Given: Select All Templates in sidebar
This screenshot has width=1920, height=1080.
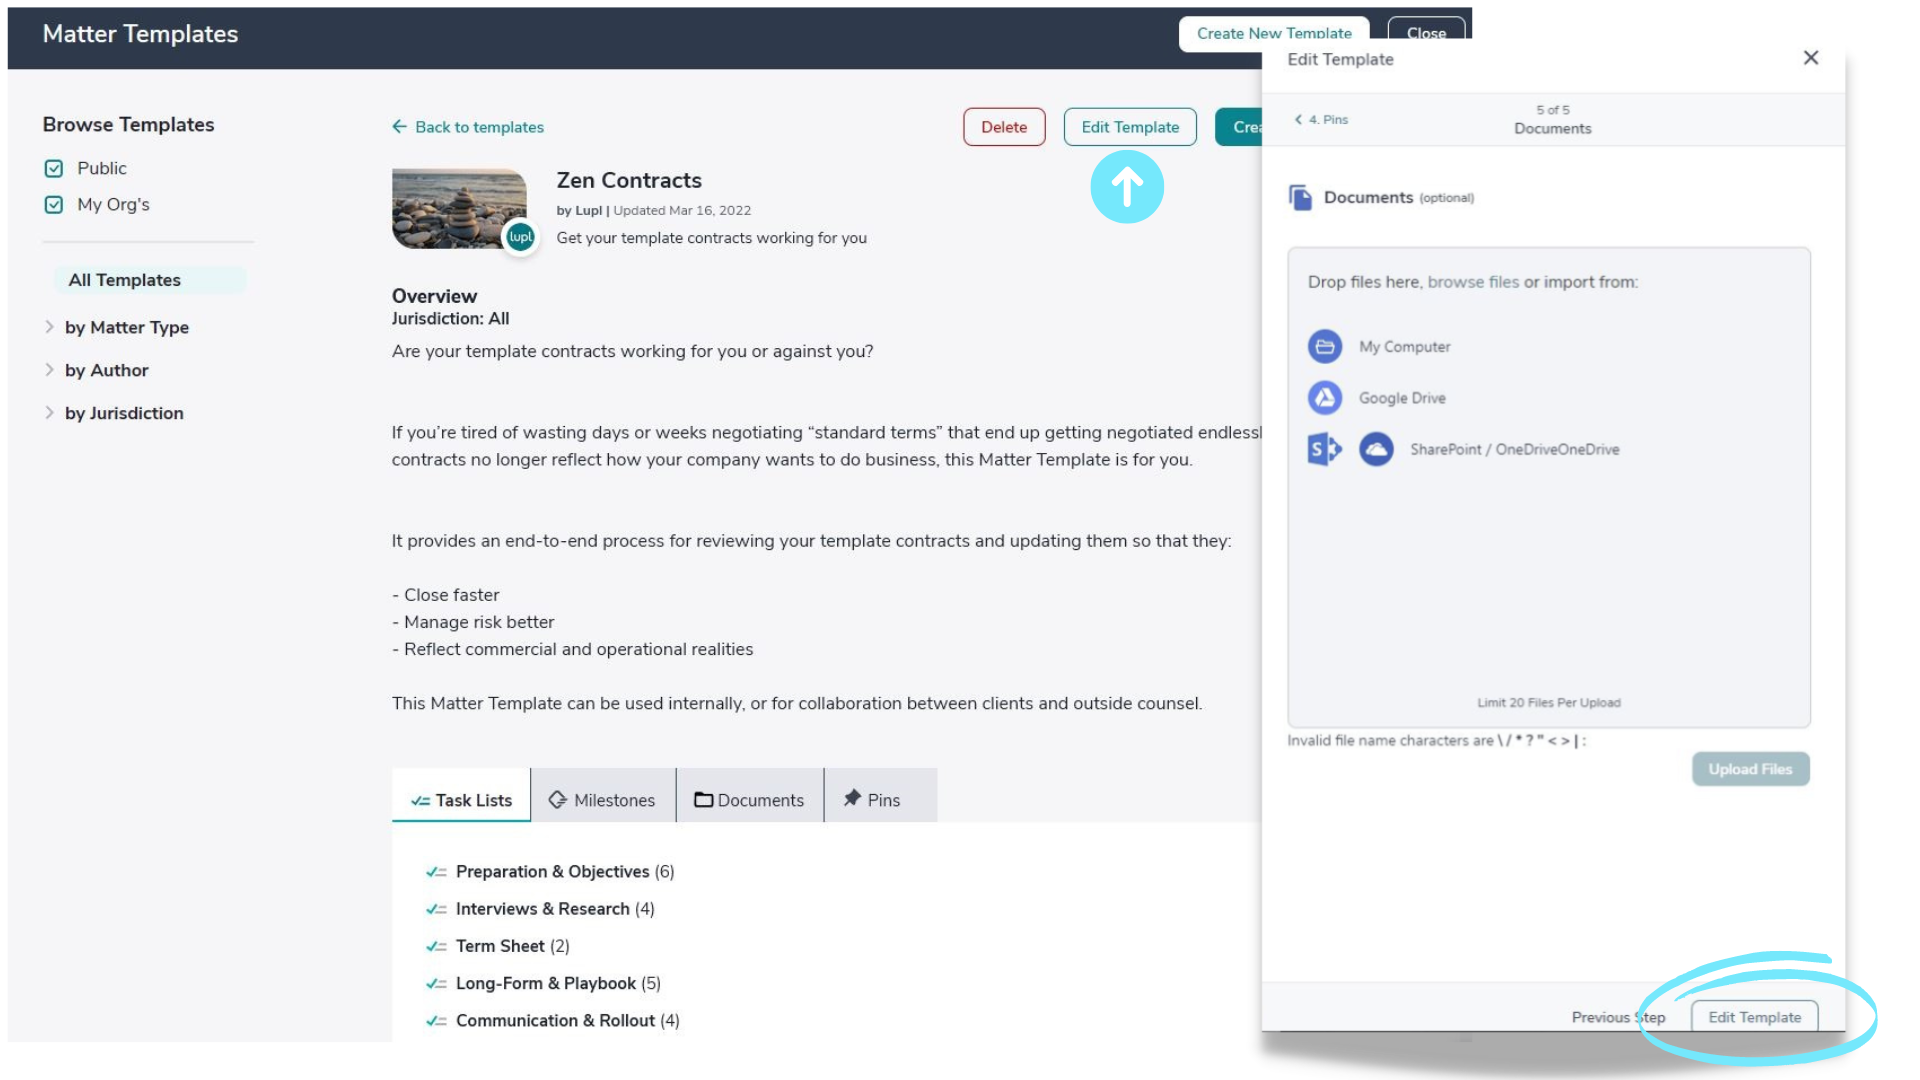Looking at the screenshot, I should click(125, 280).
